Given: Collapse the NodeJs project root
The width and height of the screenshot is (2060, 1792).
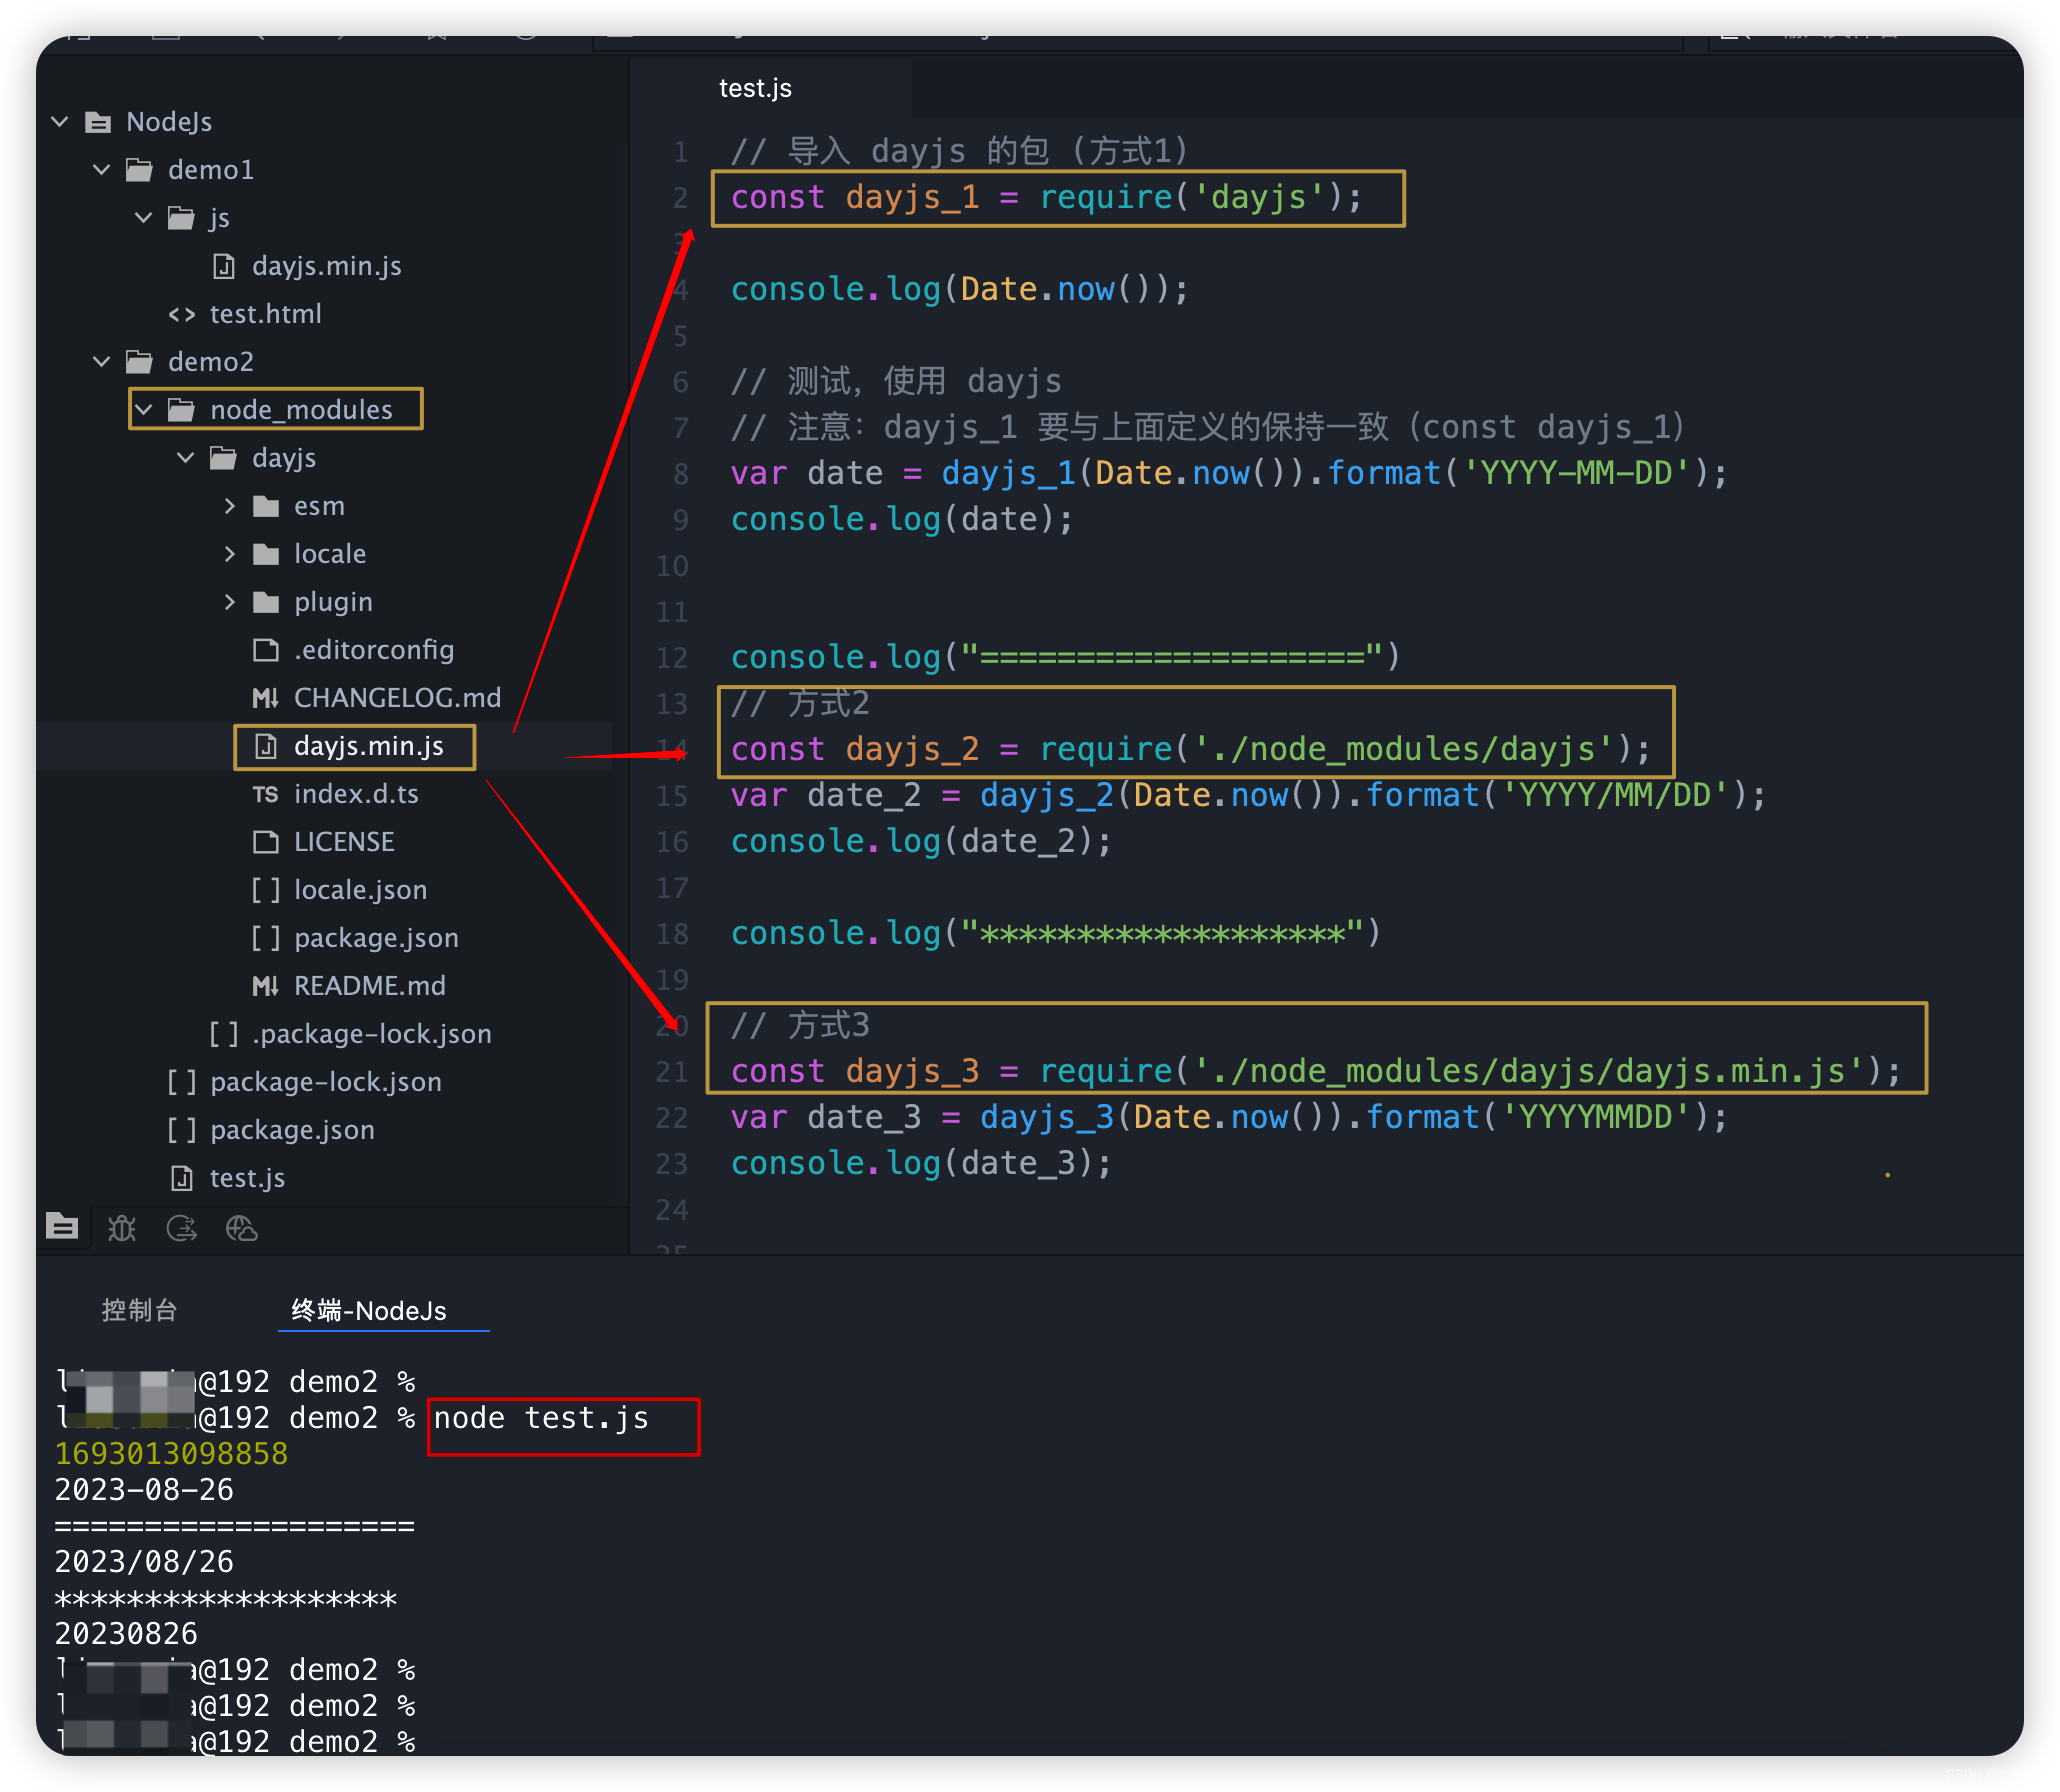Looking at the screenshot, I should pyautogui.click(x=60, y=122).
